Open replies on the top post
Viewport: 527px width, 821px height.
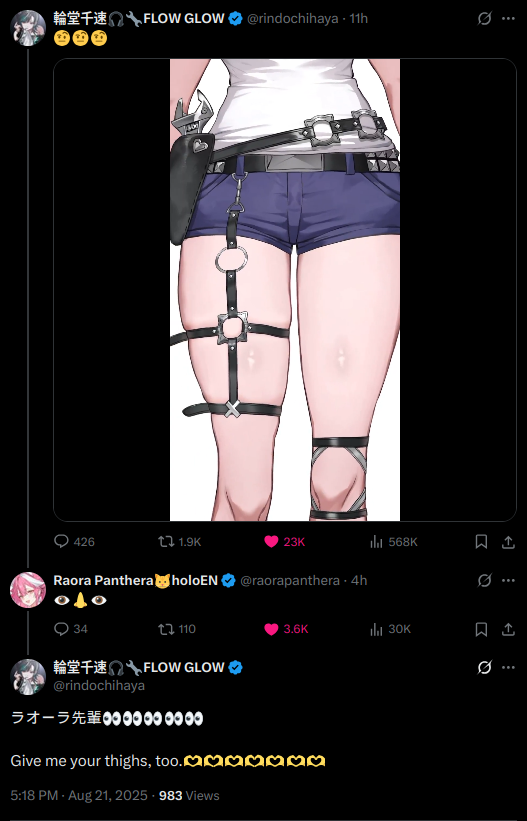pos(74,541)
